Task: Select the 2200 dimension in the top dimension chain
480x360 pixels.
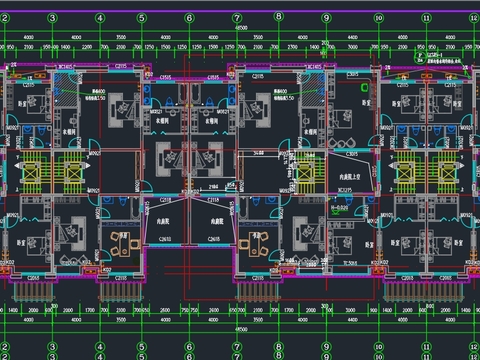Action: pyautogui.click(x=87, y=47)
